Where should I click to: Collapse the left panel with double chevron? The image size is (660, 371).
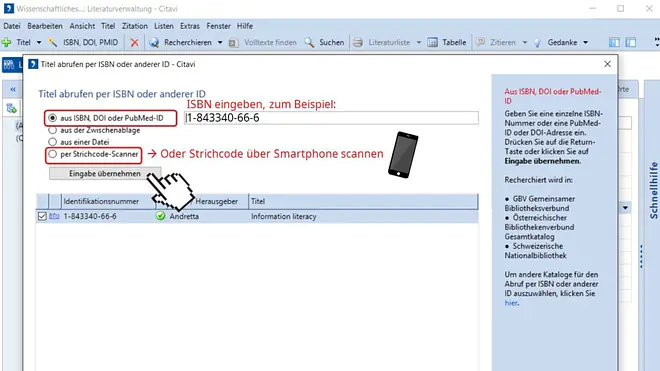[13, 89]
